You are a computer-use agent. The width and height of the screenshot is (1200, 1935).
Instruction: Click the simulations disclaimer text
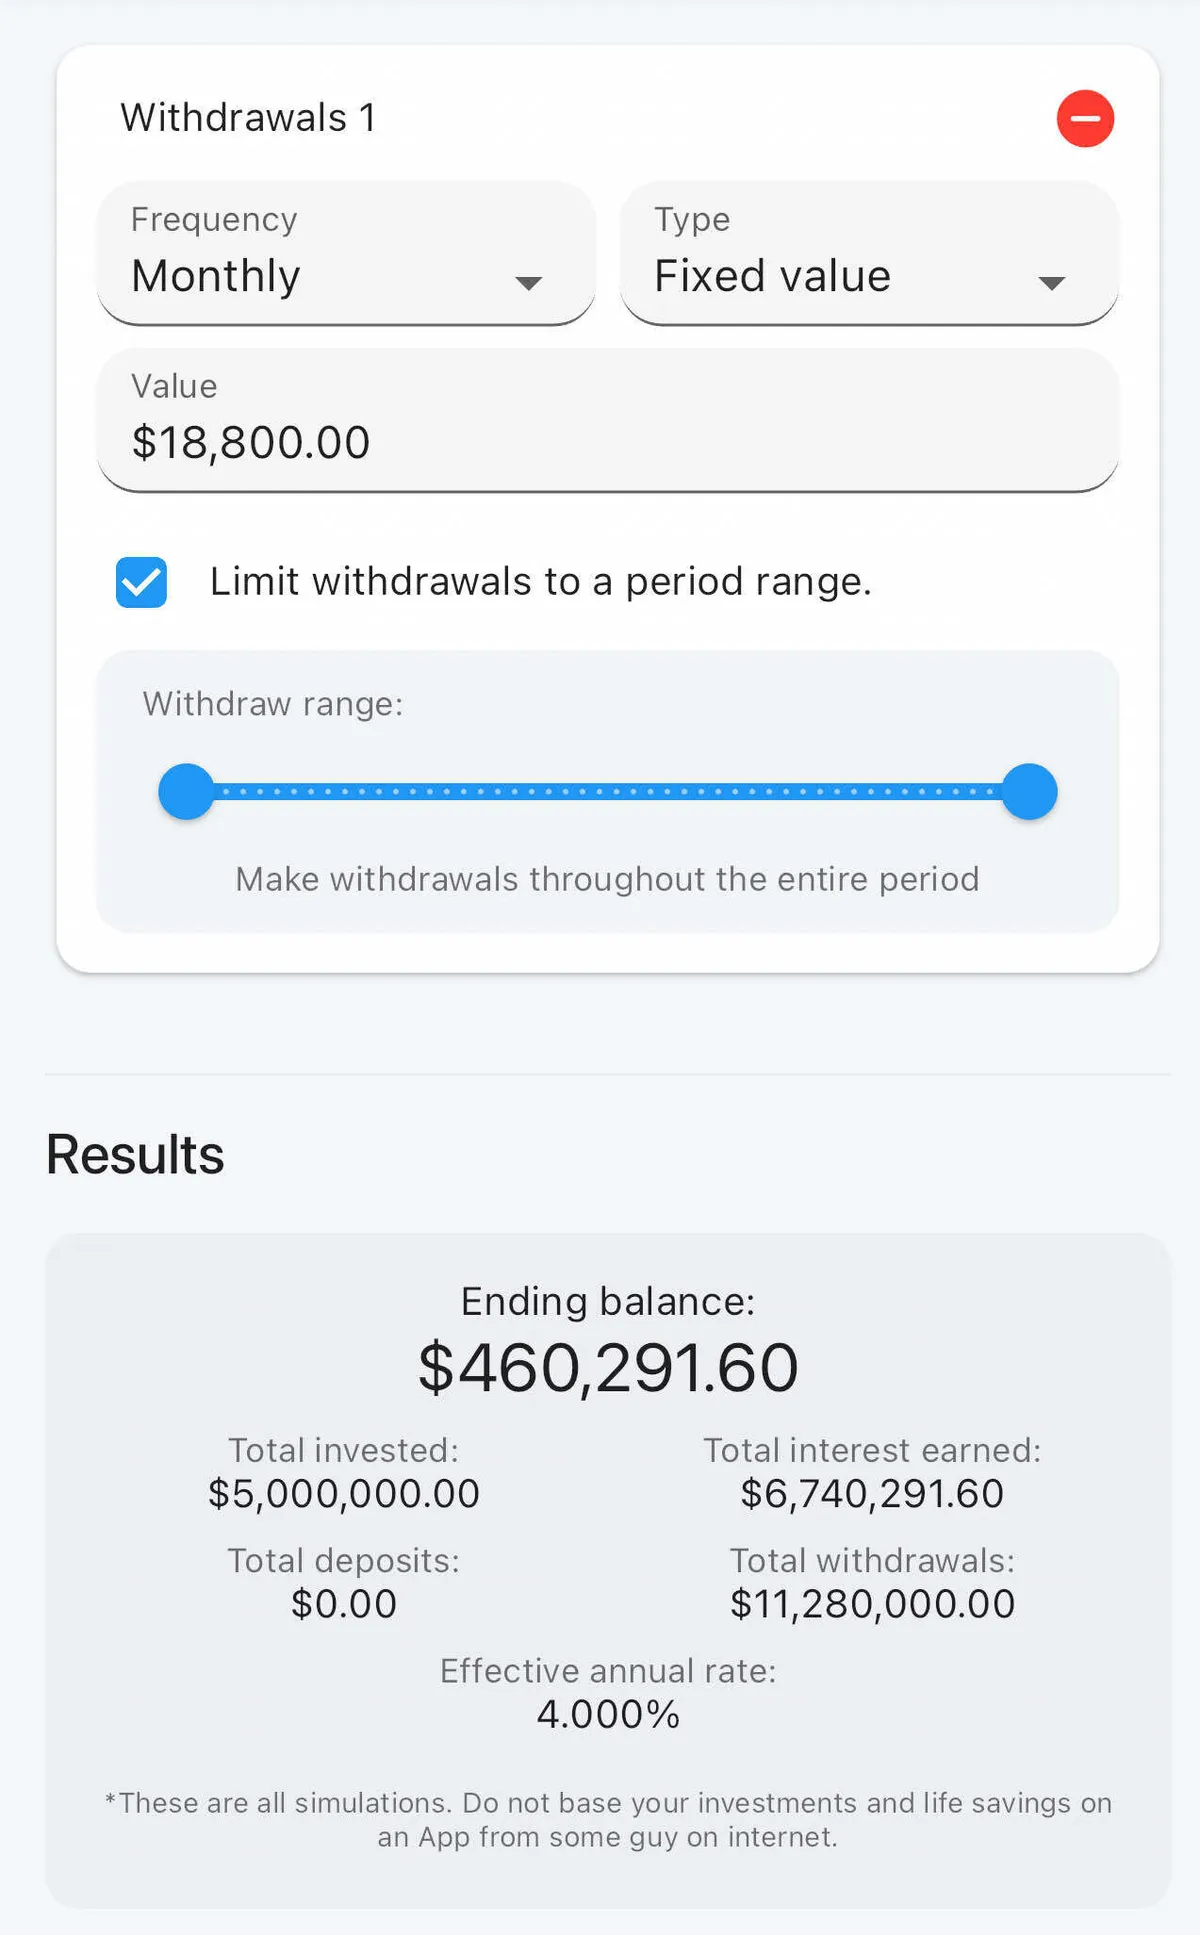pyautogui.click(x=608, y=1820)
